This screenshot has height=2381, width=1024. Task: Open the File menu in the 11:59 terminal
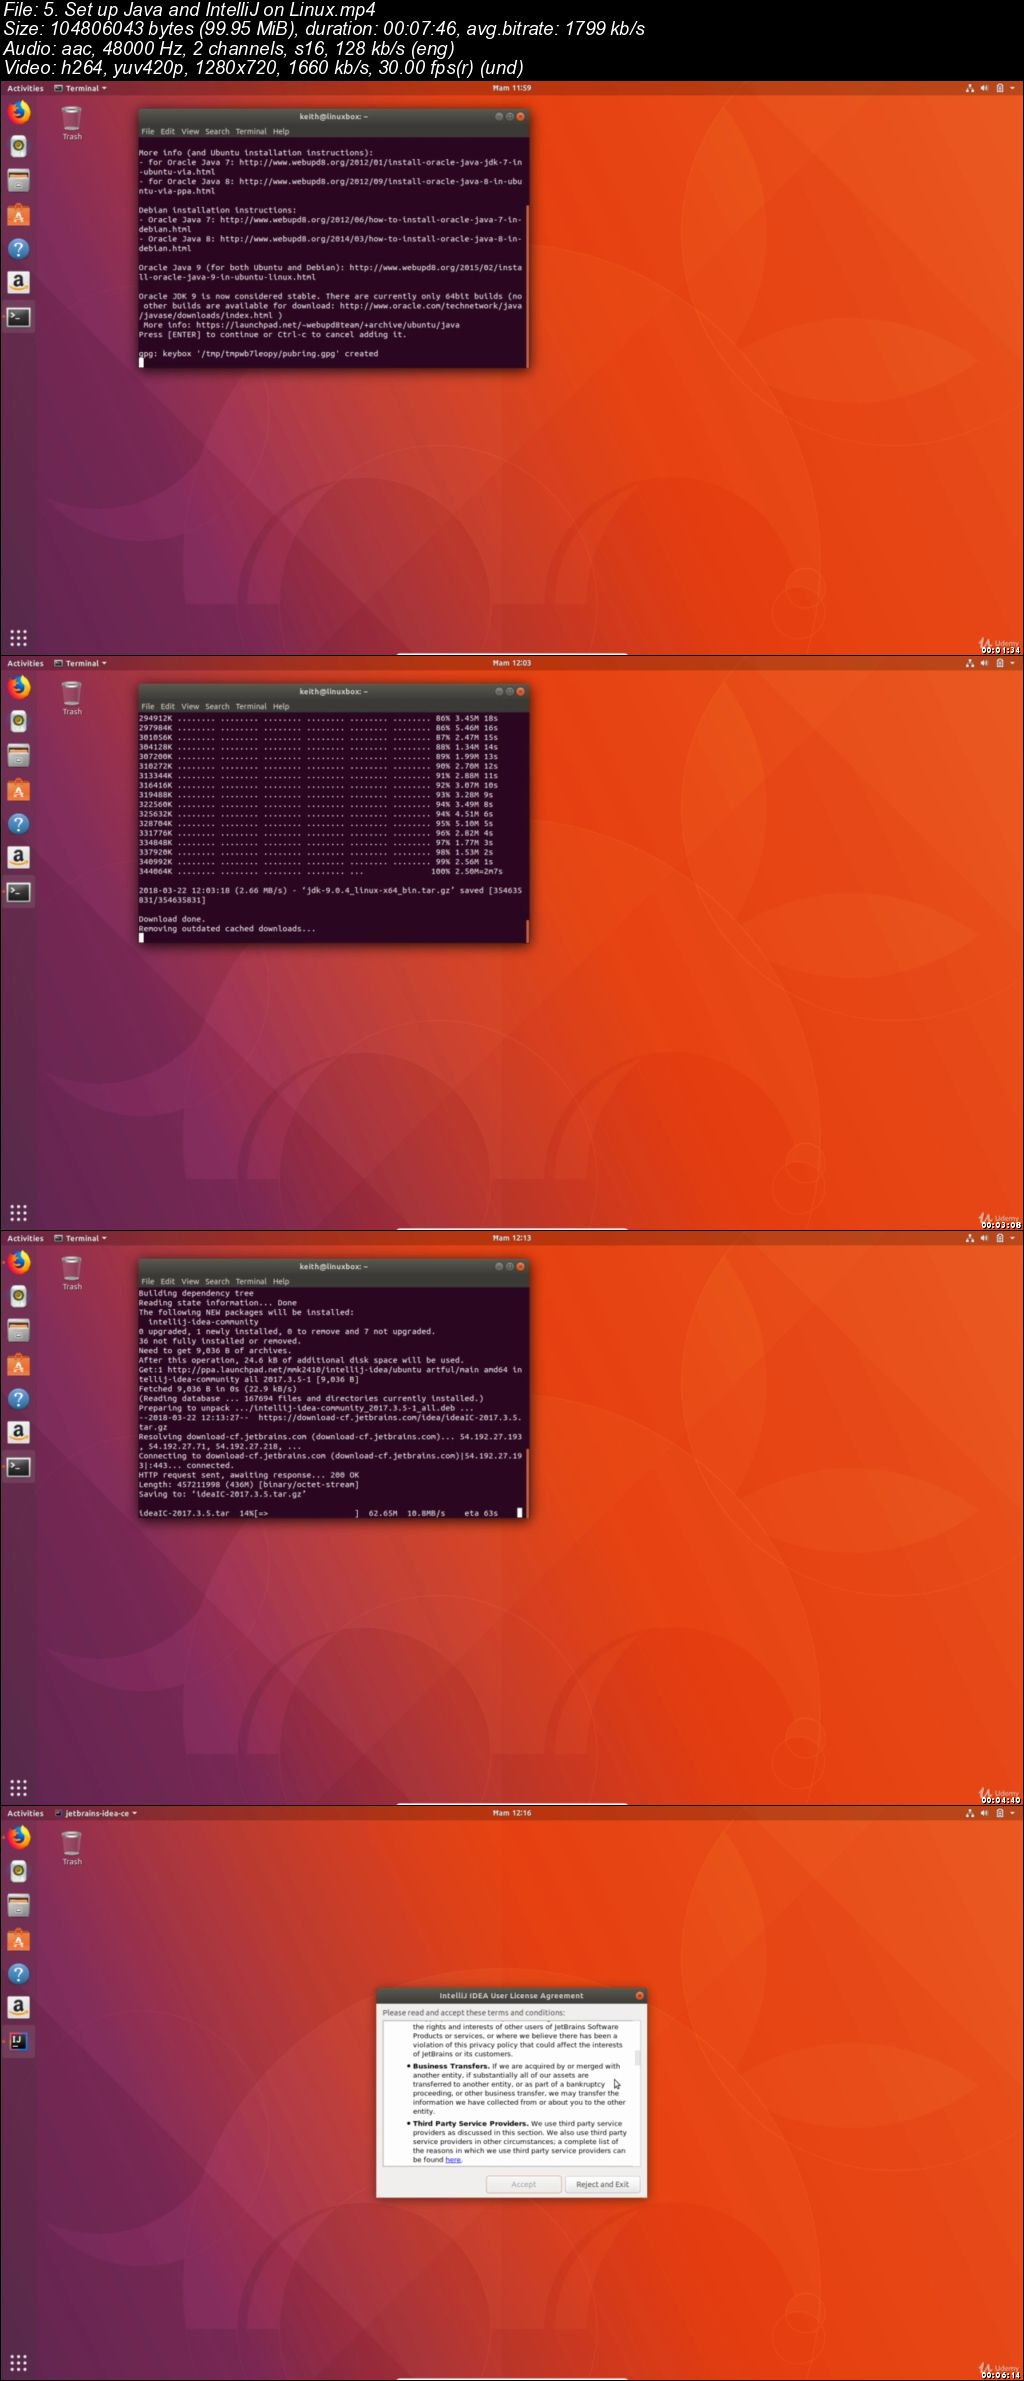[x=148, y=131]
